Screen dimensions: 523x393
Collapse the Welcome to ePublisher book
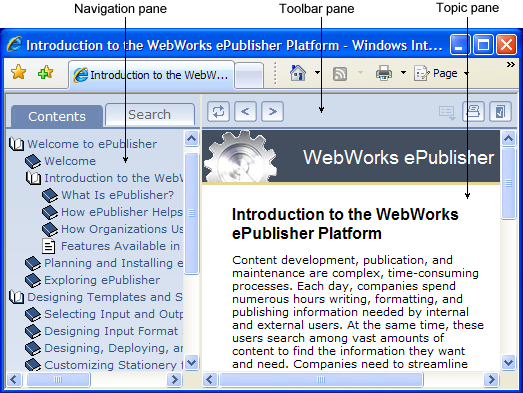[x=16, y=144]
